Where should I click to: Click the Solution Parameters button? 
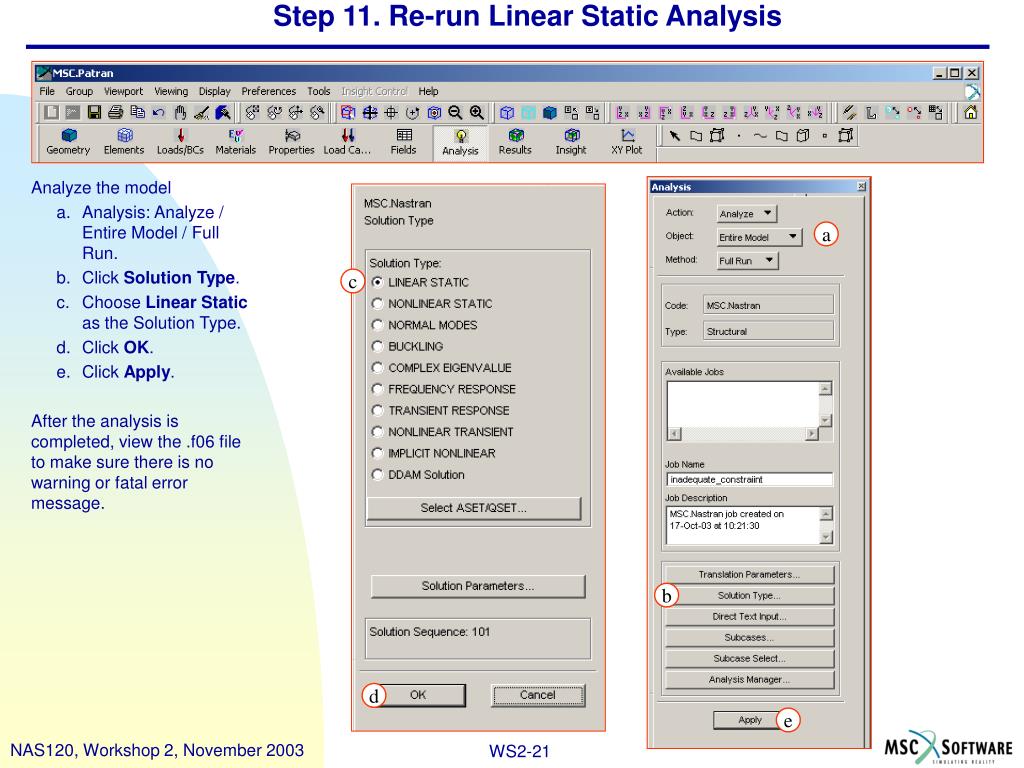tap(477, 586)
